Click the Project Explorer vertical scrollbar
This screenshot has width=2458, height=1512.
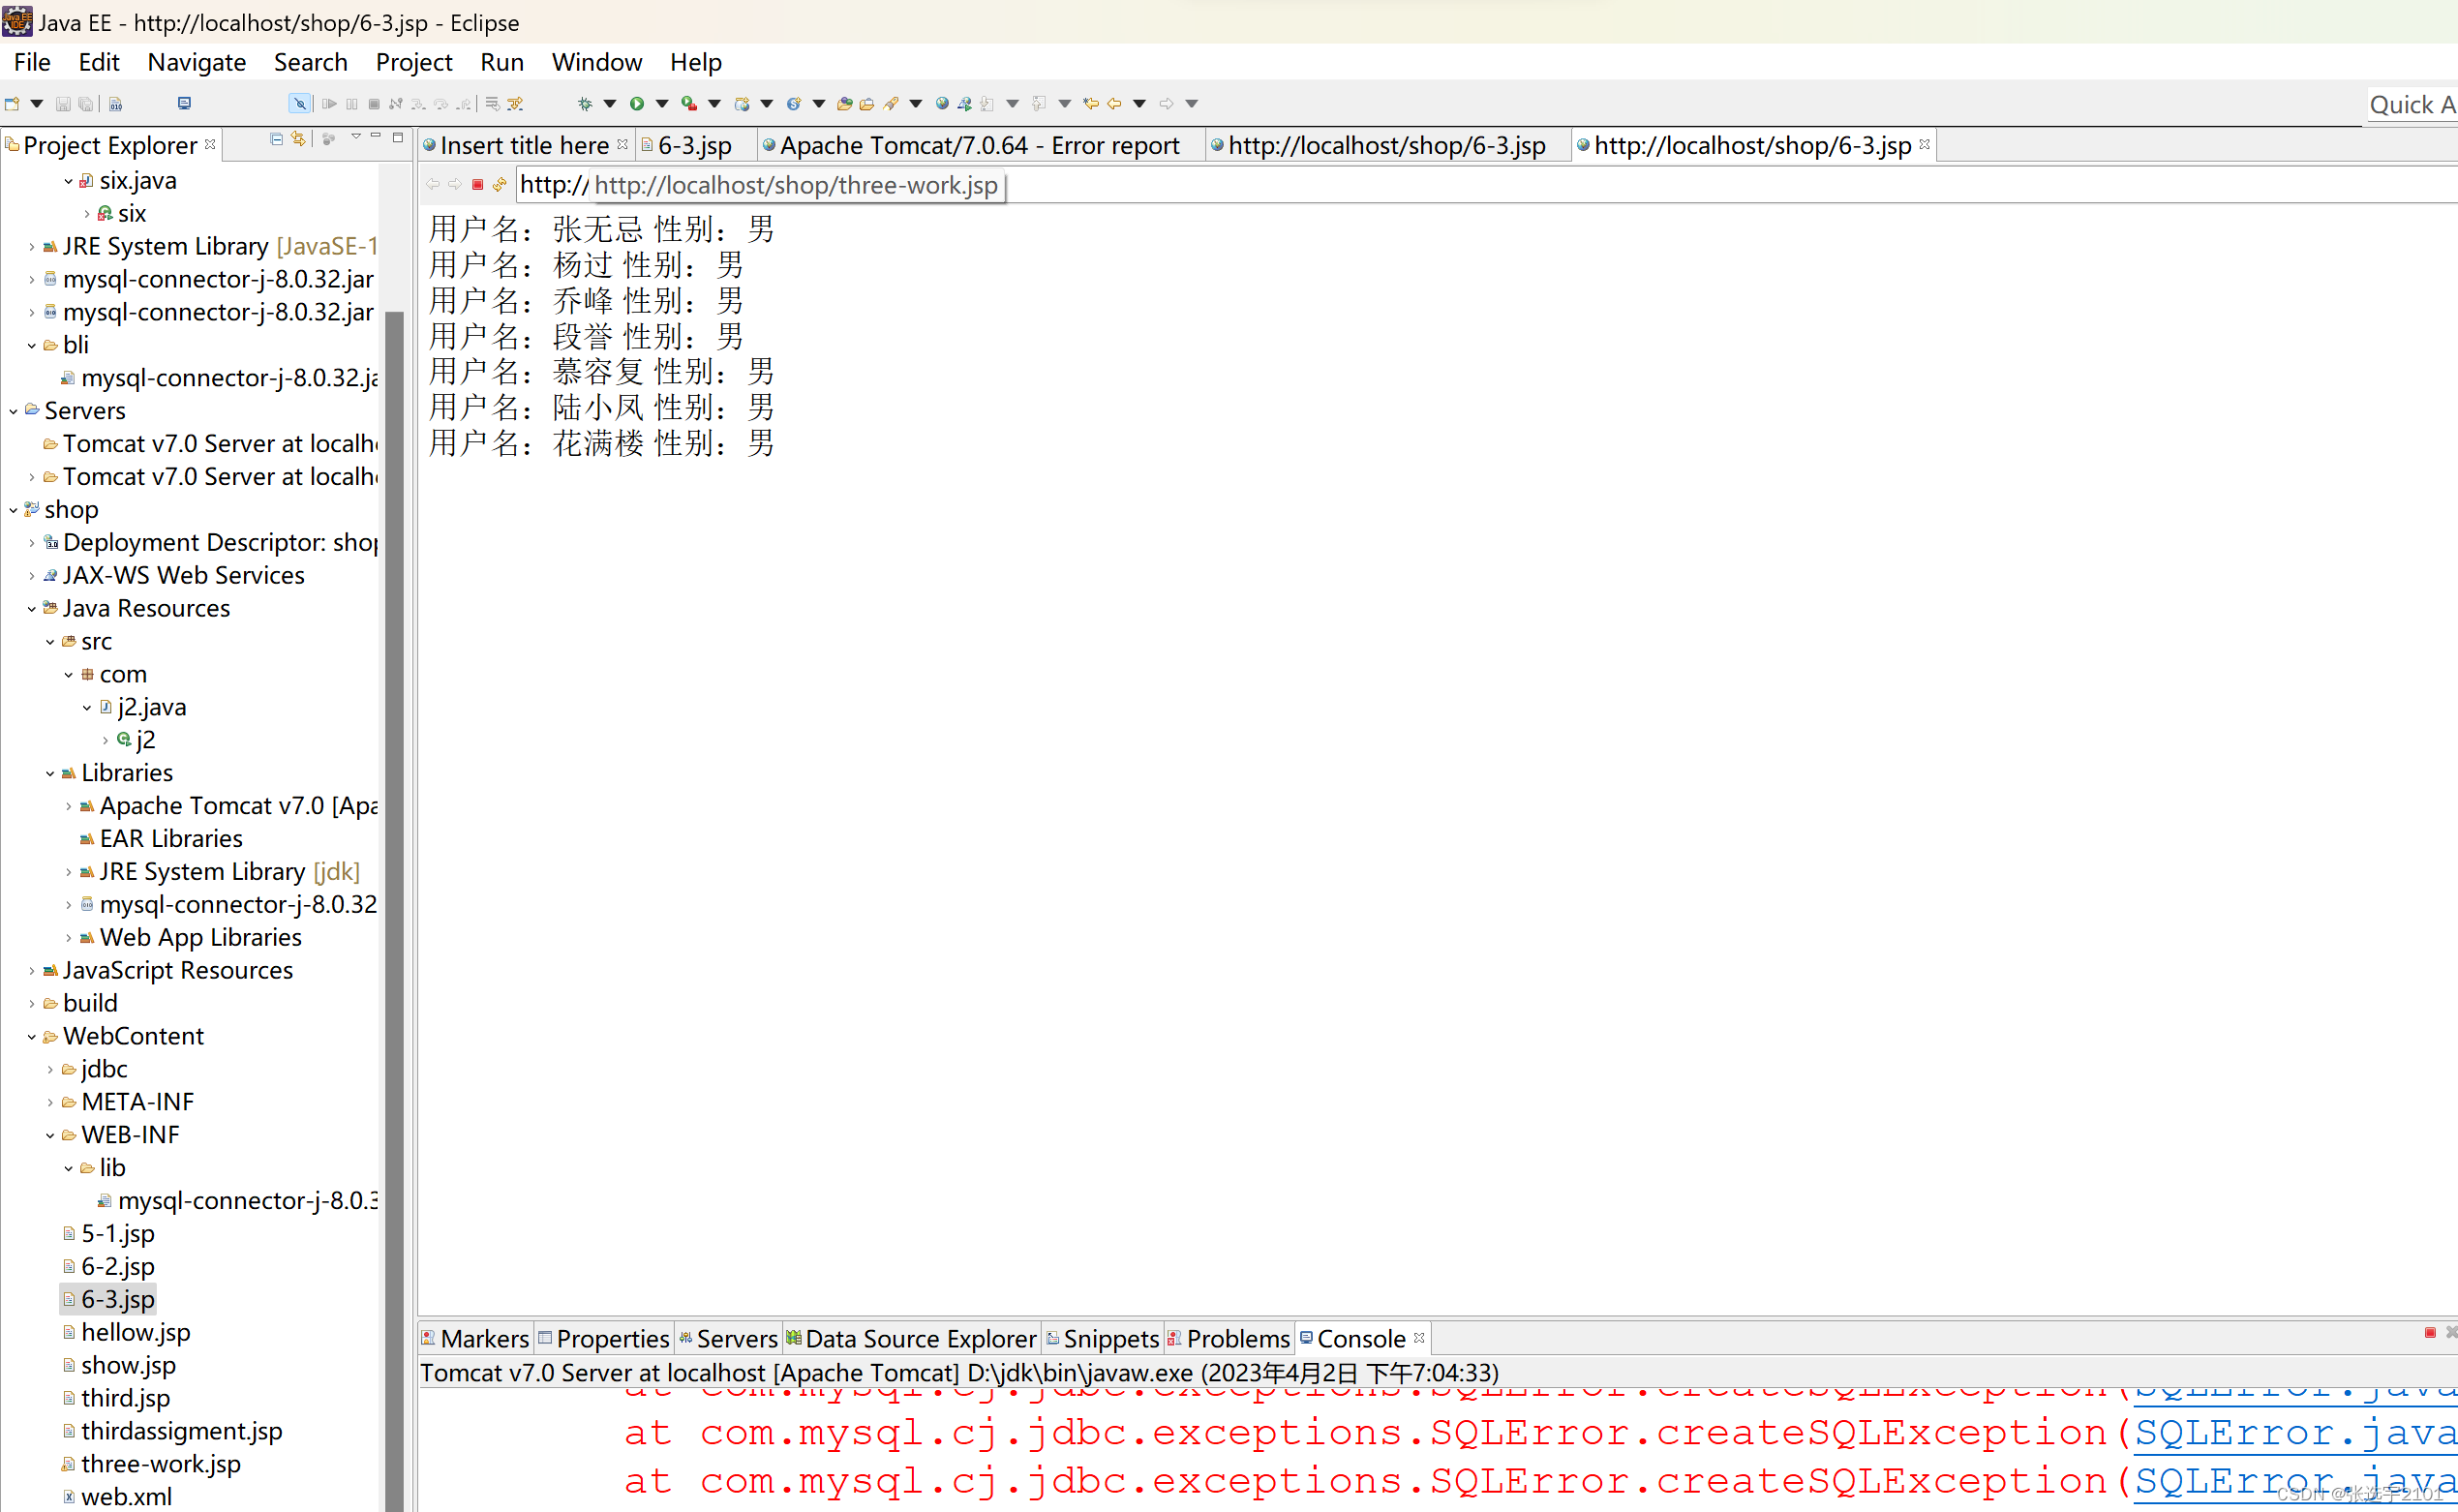coord(394,800)
